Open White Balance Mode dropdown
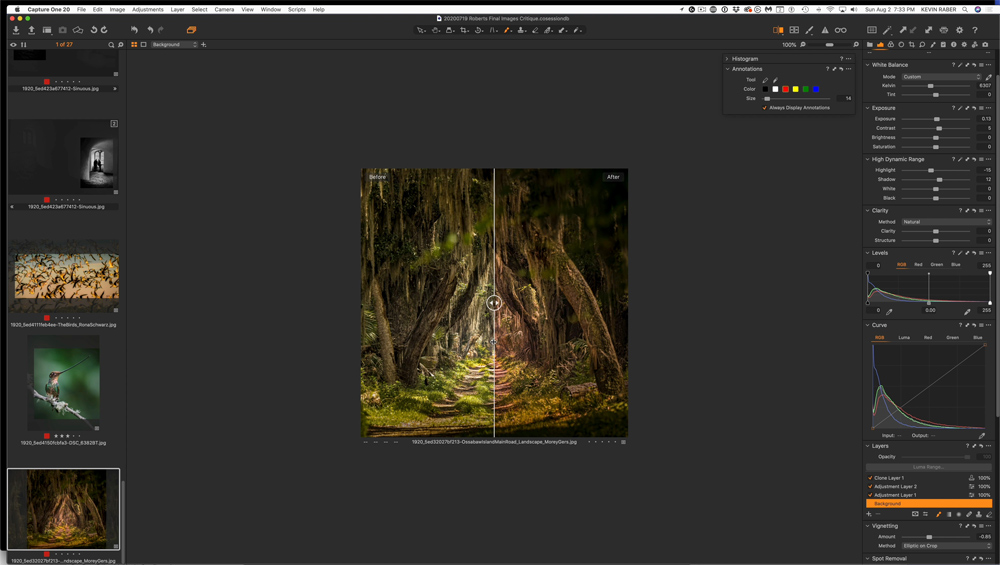 point(941,77)
